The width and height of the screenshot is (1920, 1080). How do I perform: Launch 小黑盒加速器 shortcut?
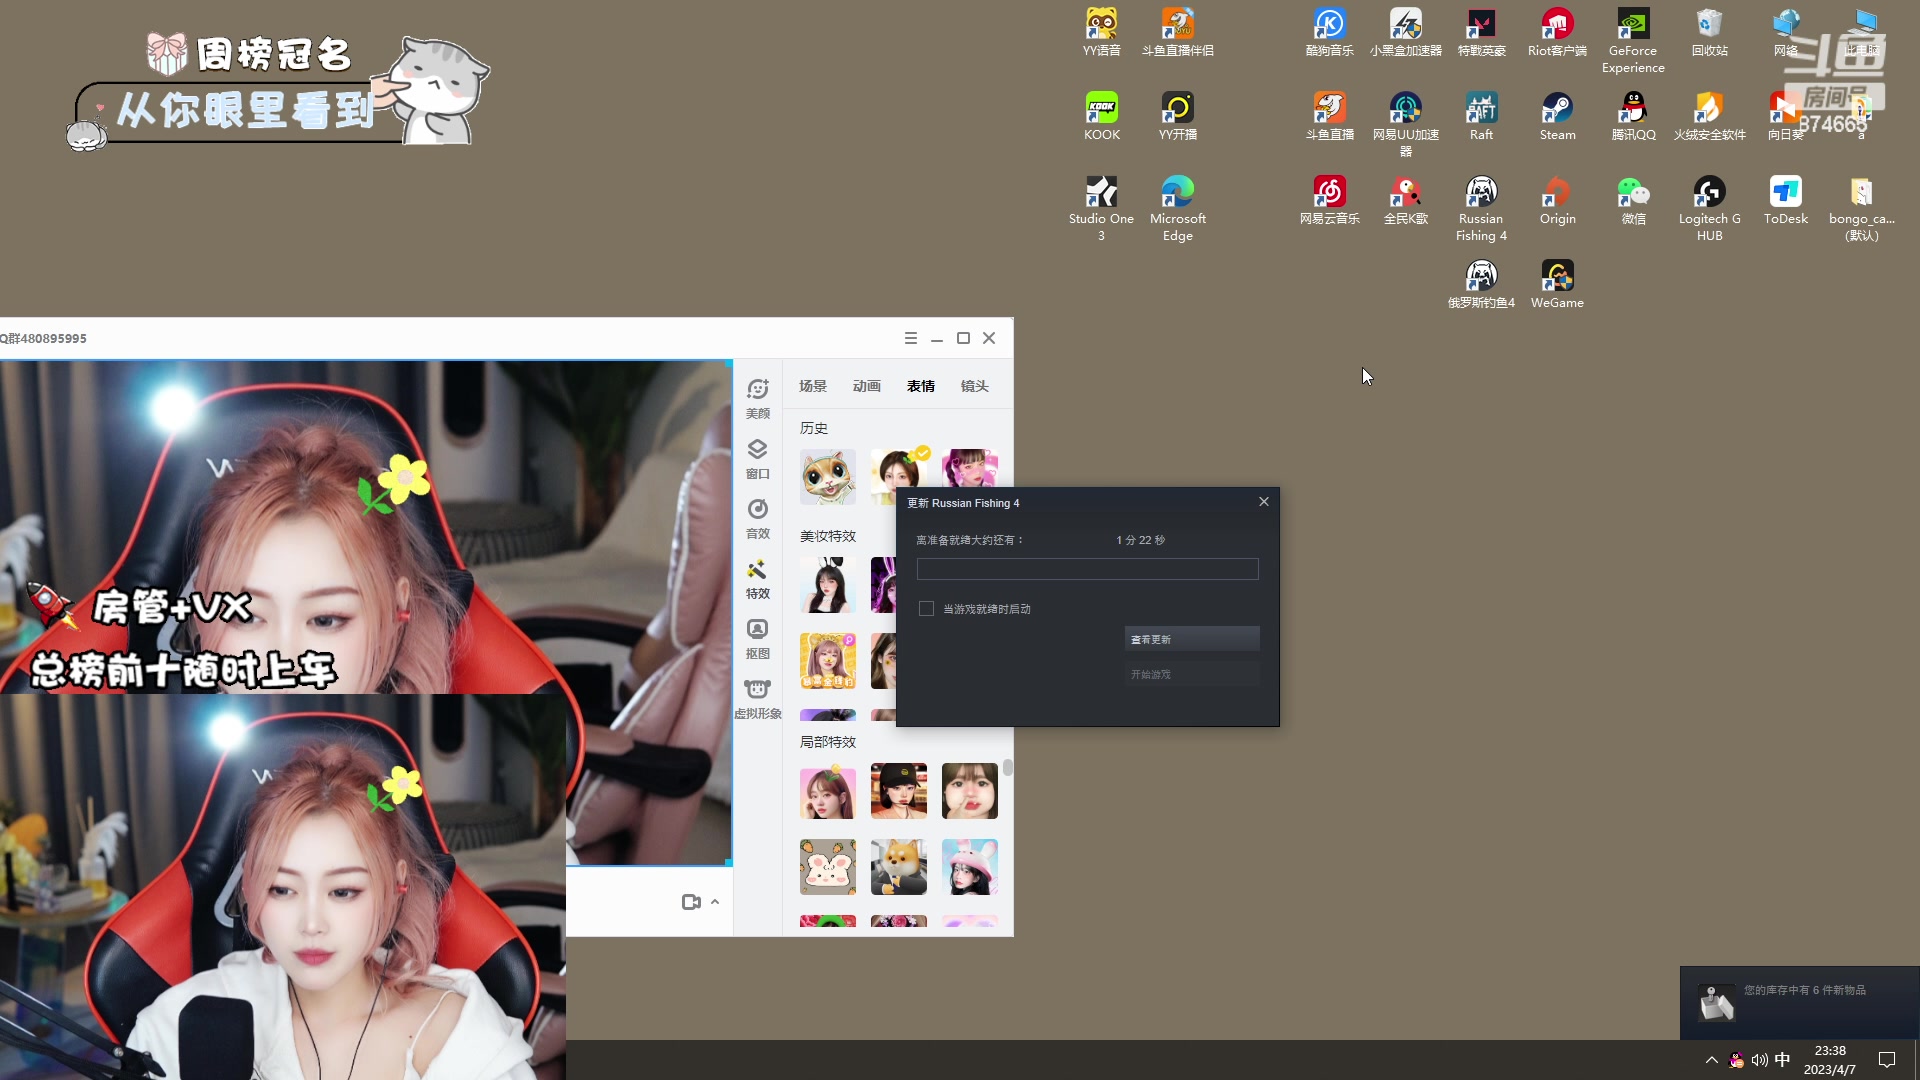1405,32
